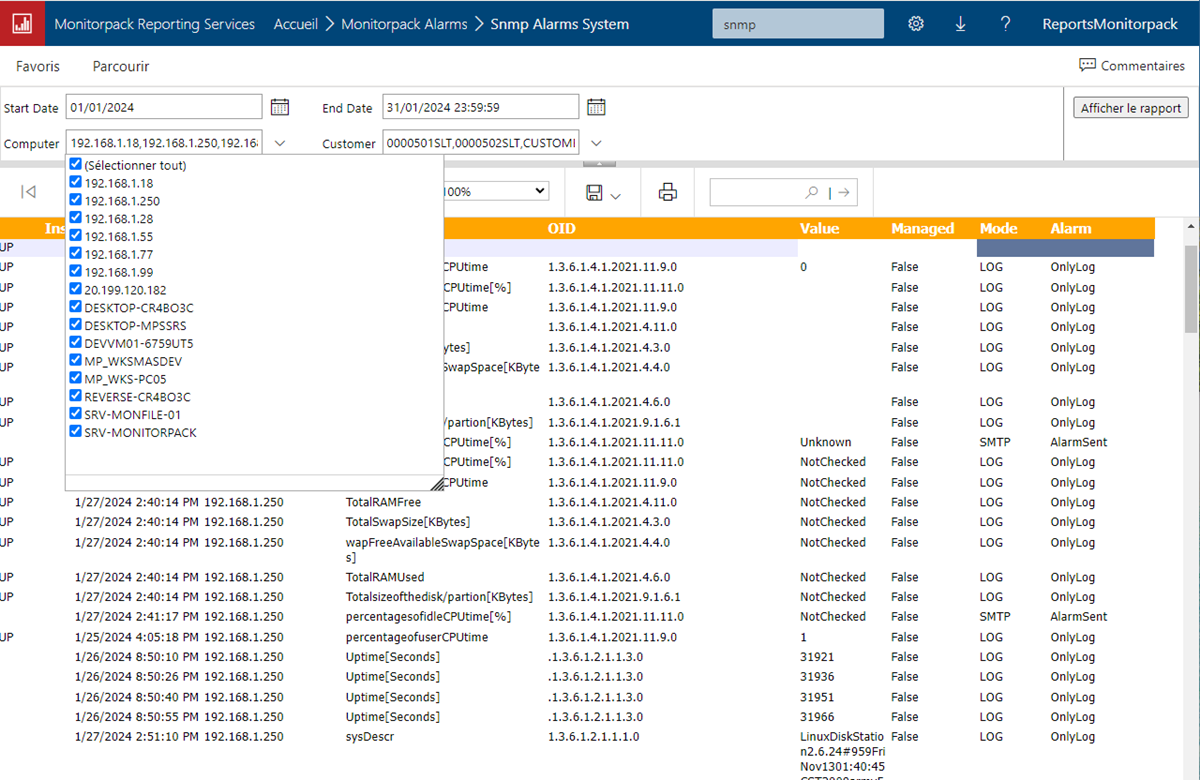Click the Commentaires speech bubble button
This screenshot has height=780, width=1200.
click(1131, 66)
